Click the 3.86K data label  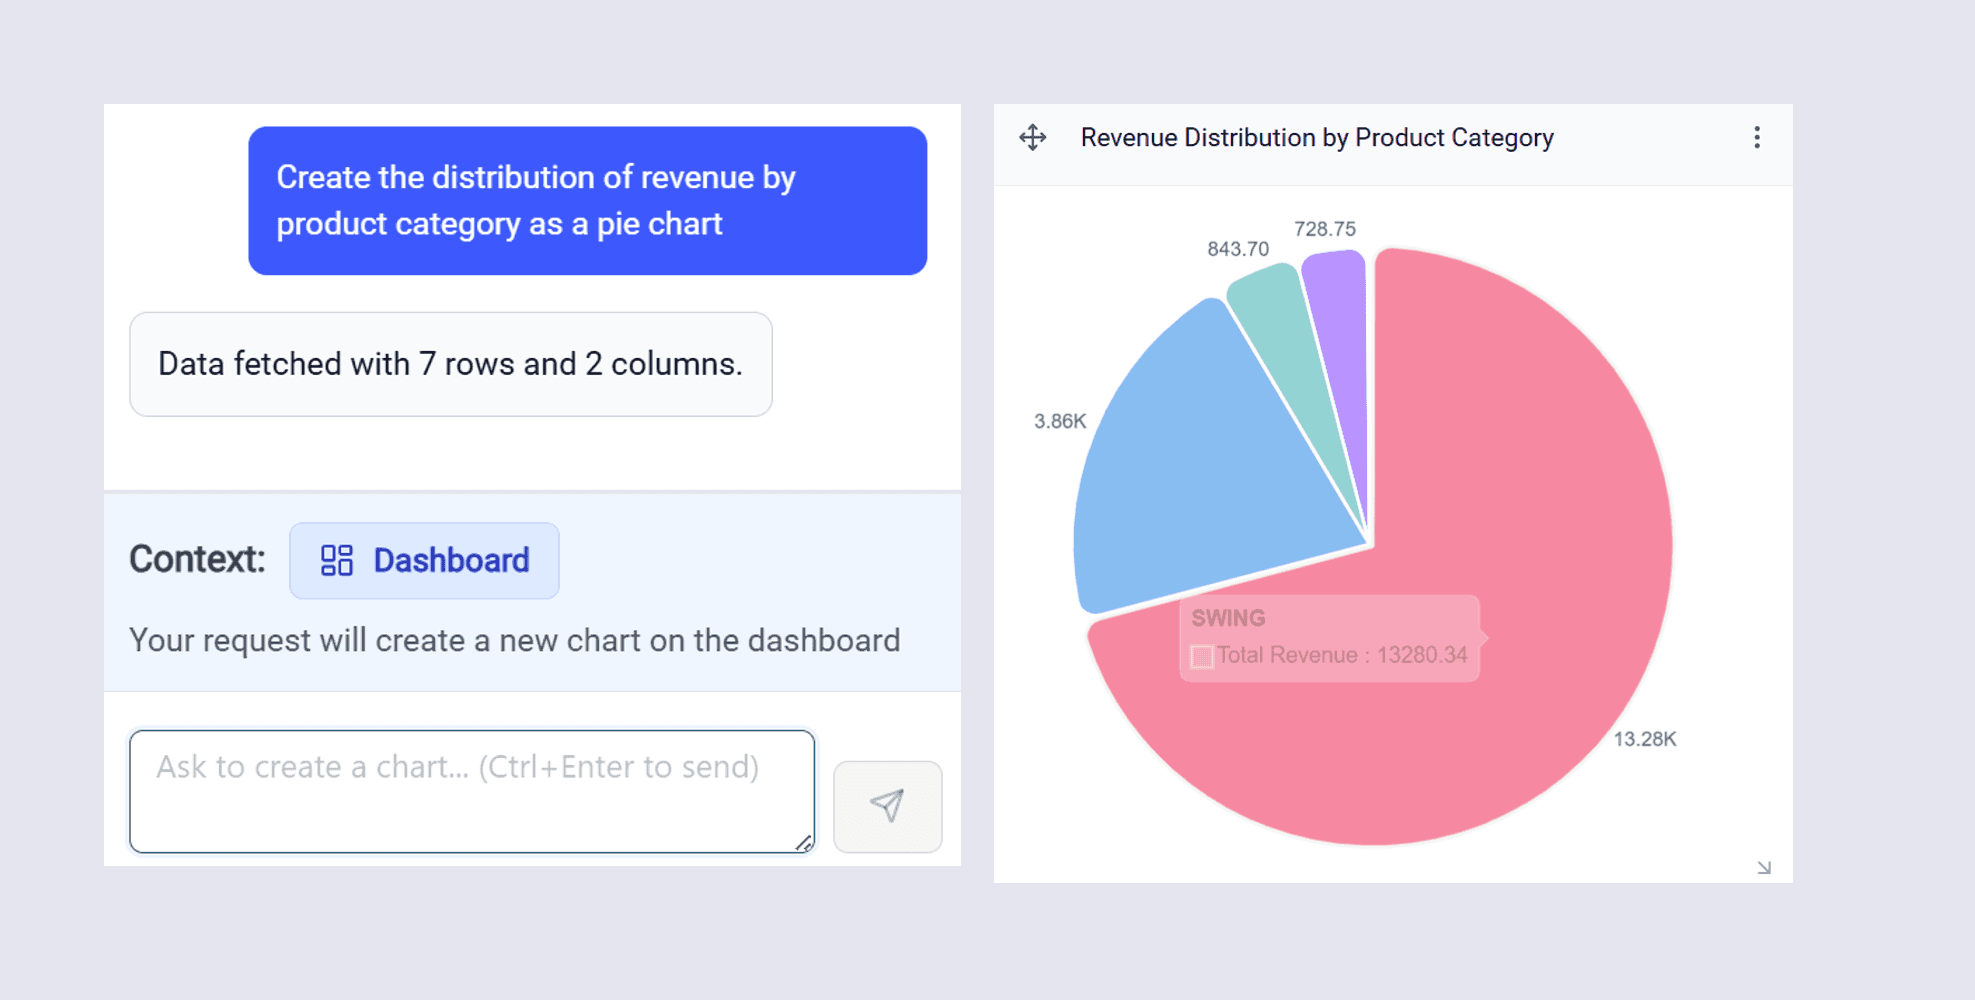[x=1060, y=421]
